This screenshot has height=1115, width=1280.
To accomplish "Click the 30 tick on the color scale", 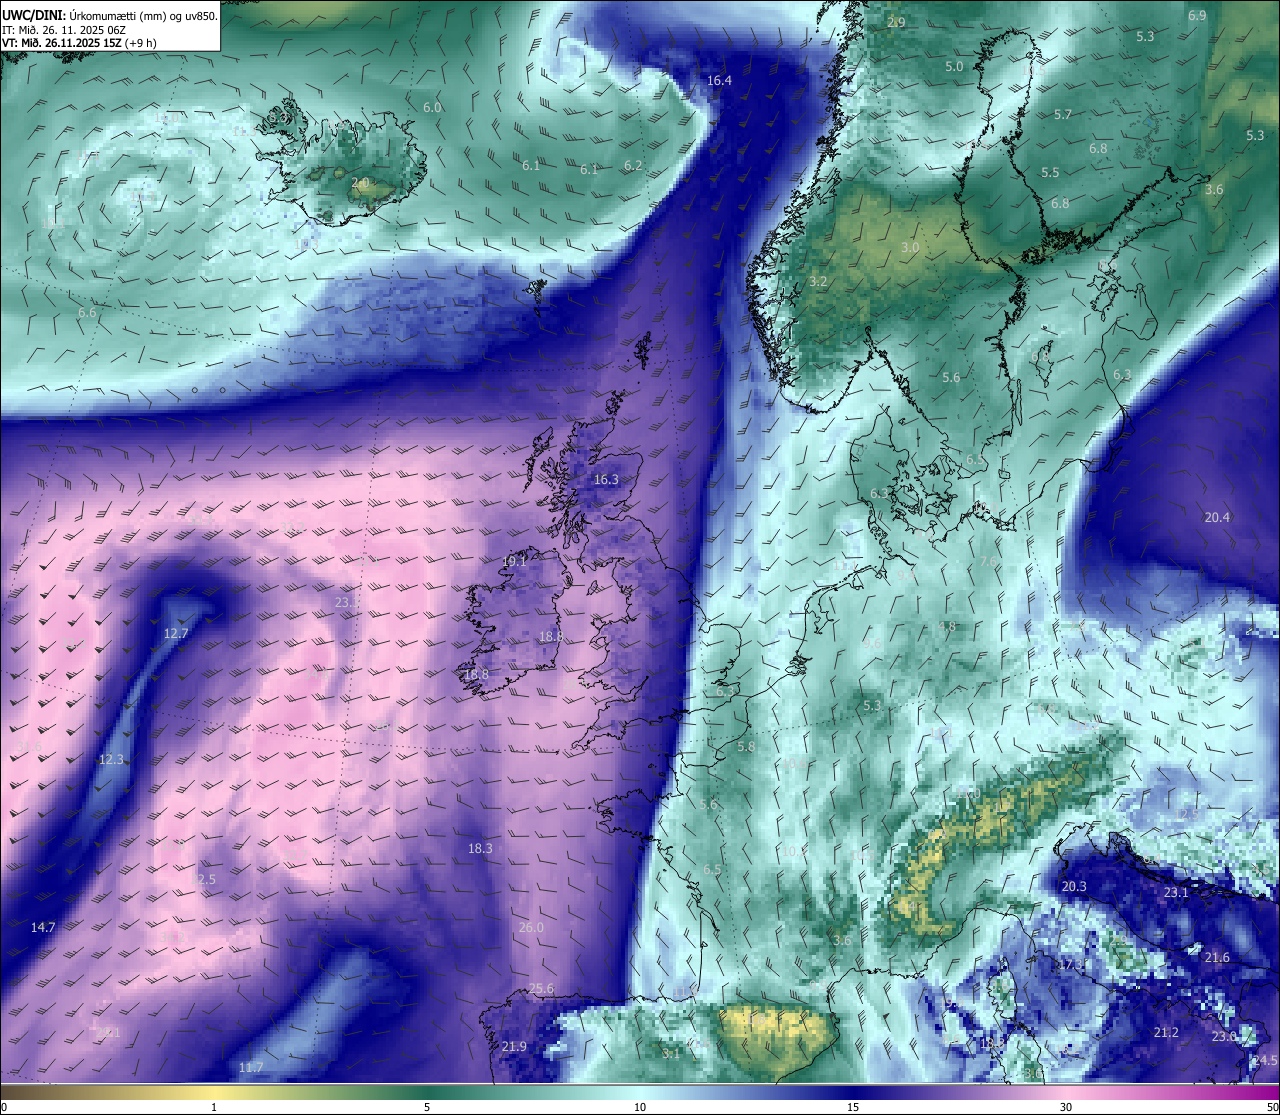I will (1066, 1107).
